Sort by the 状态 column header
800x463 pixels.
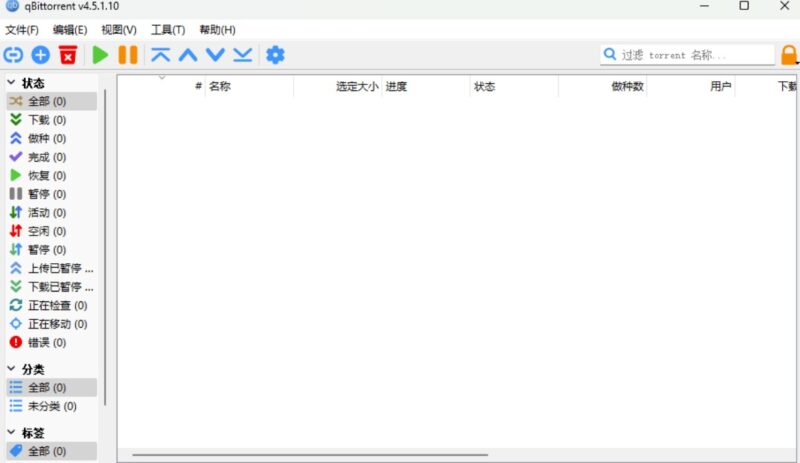pyautogui.click(x=514, y=86)
